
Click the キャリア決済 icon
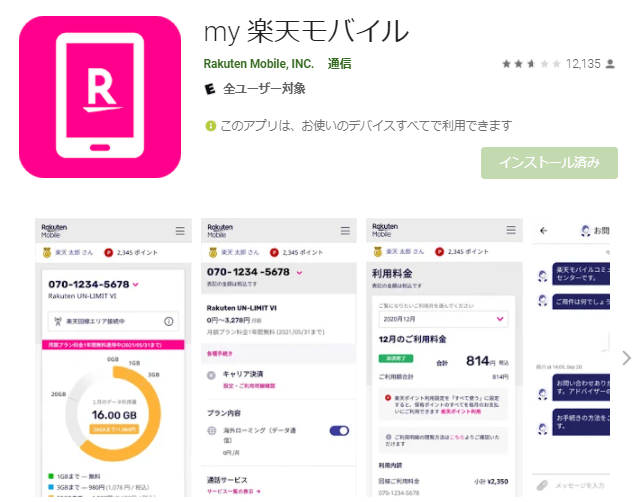(211, 375)
